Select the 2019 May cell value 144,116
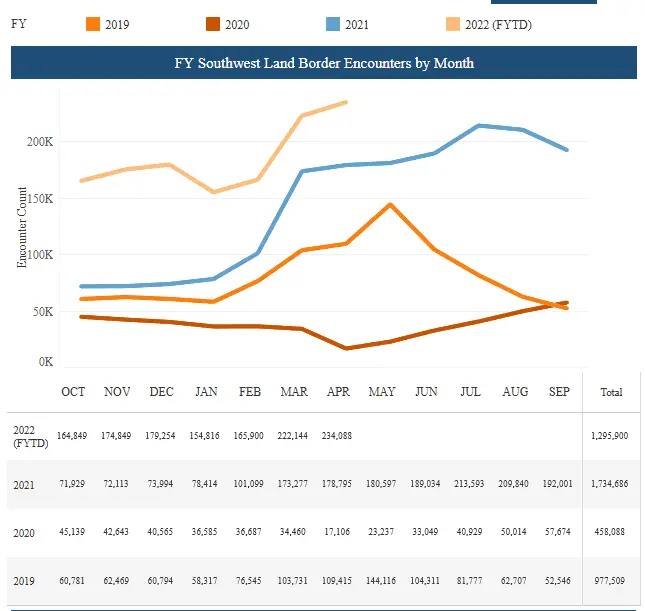 click(x=381, y=582)
